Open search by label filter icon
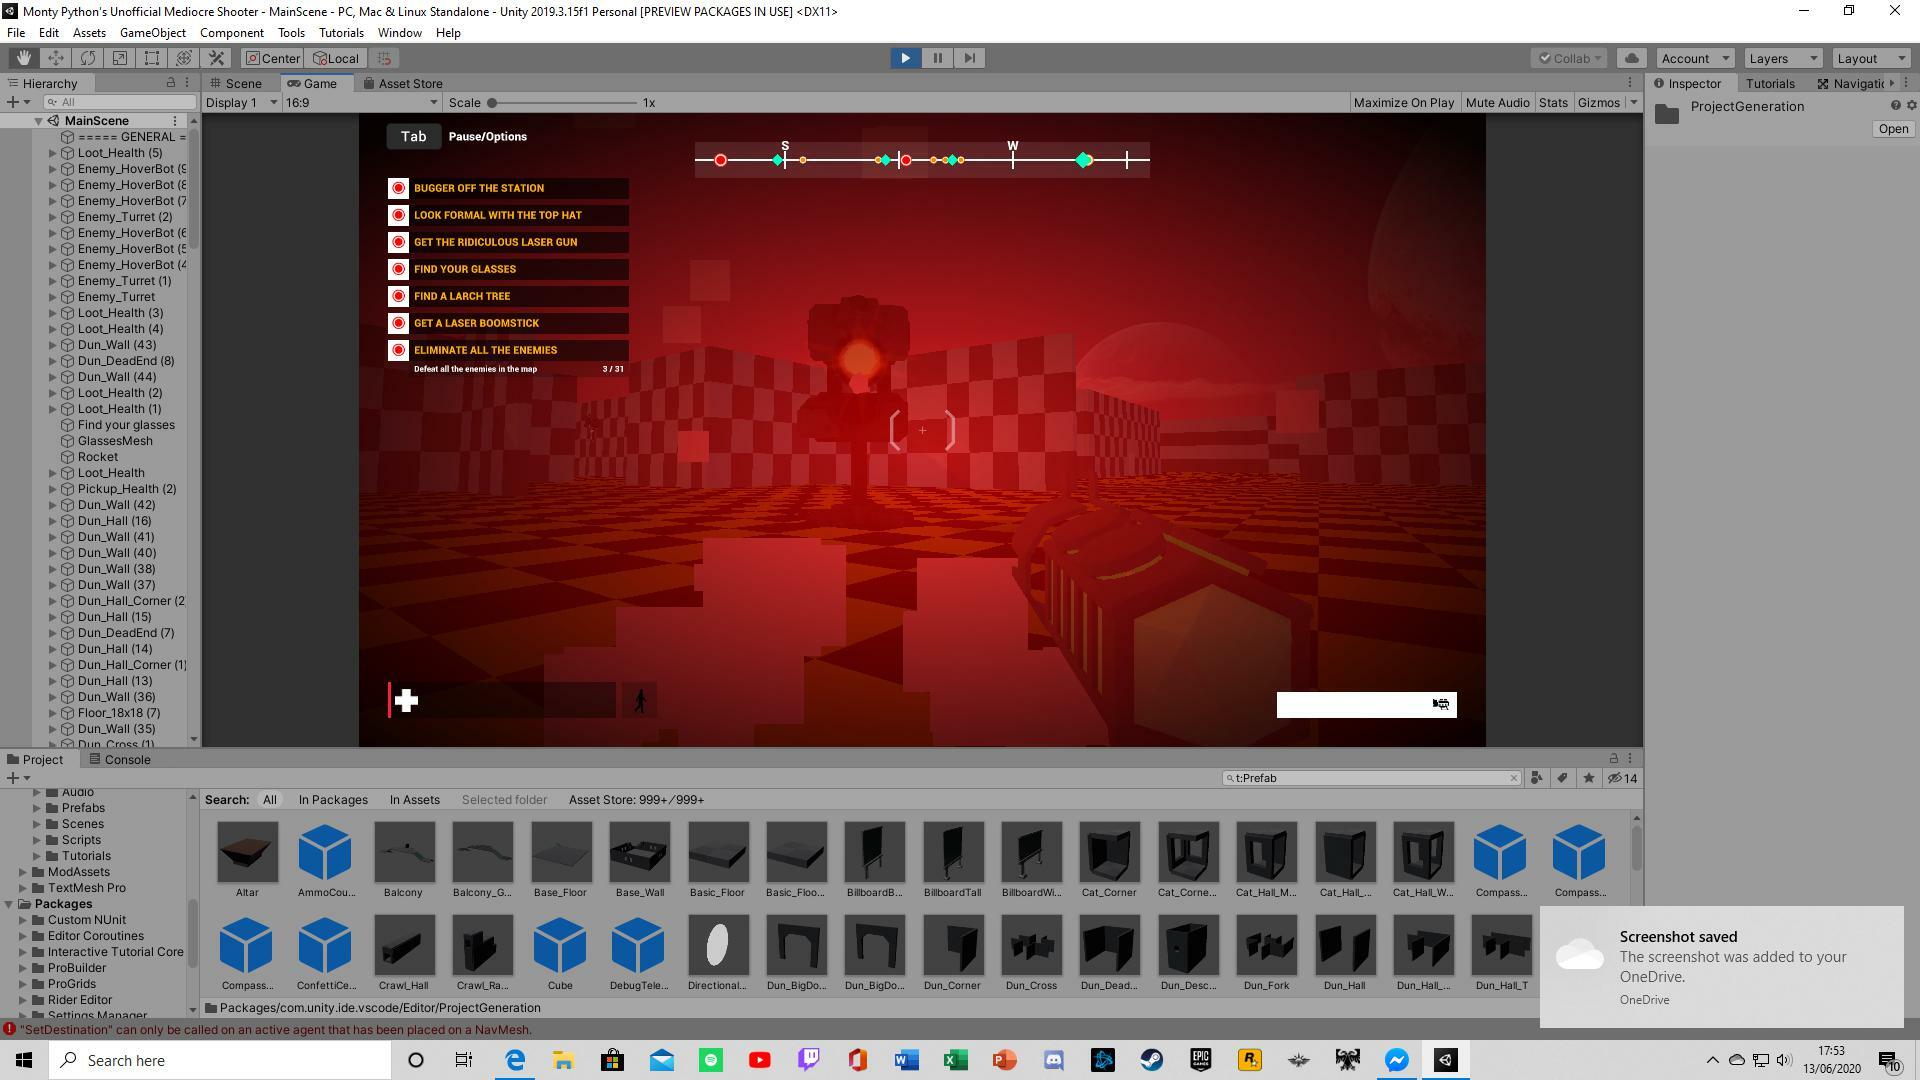 point(1562,778)
